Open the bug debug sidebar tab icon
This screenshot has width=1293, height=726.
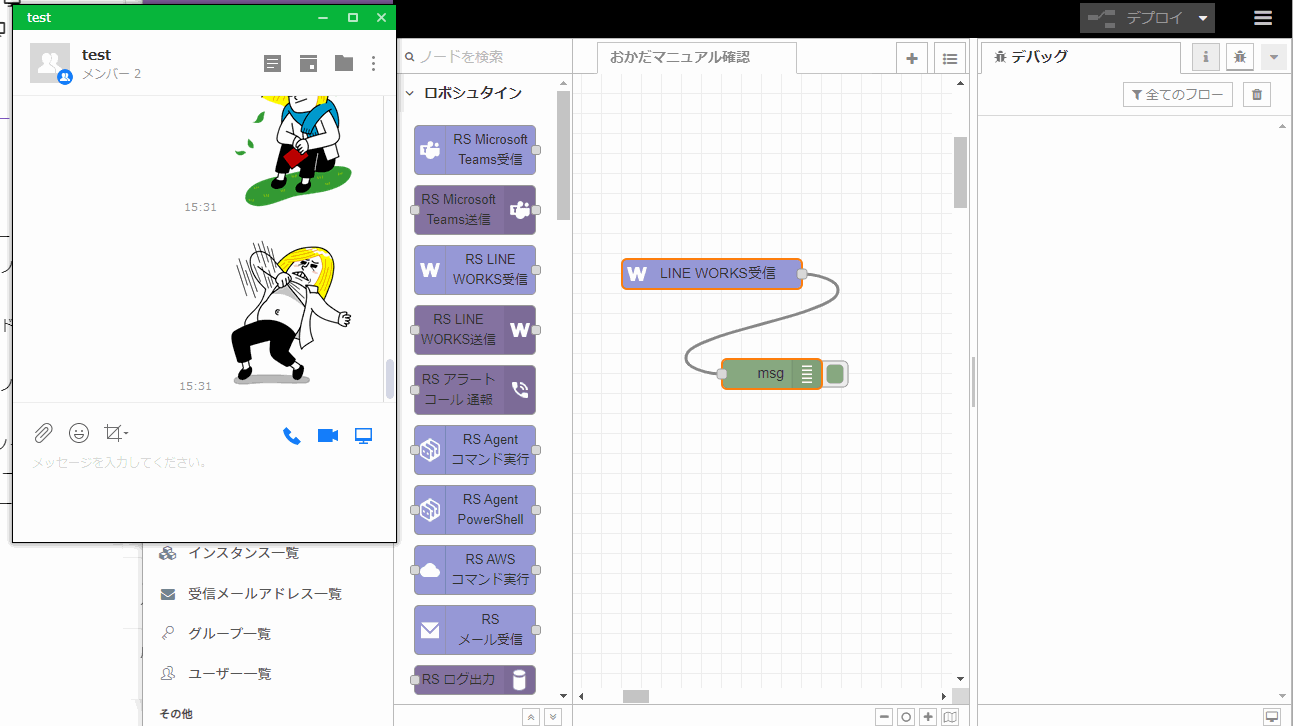(1240, 57)
